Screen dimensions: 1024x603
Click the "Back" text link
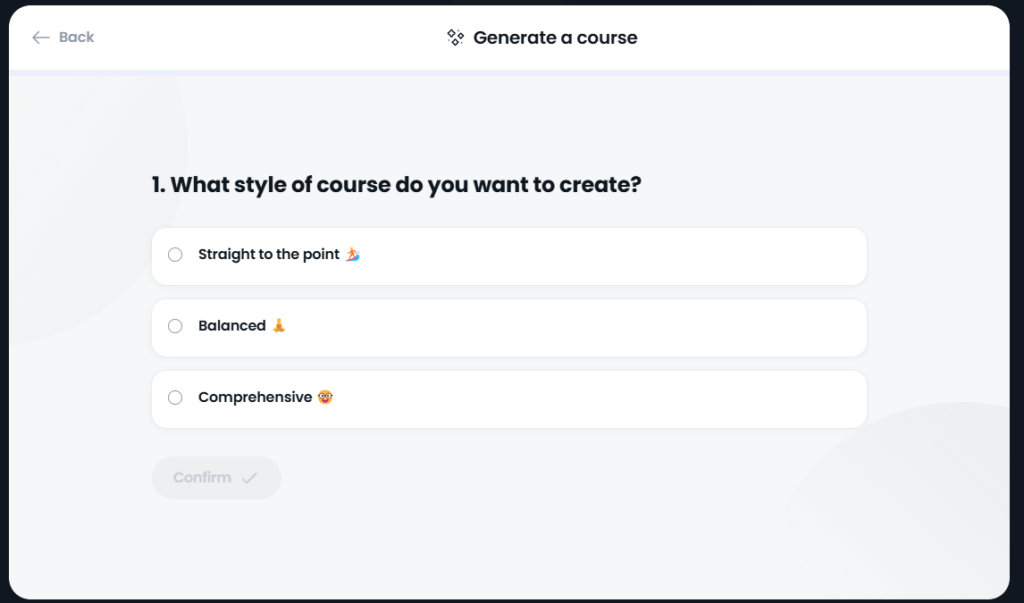point(76,37)
